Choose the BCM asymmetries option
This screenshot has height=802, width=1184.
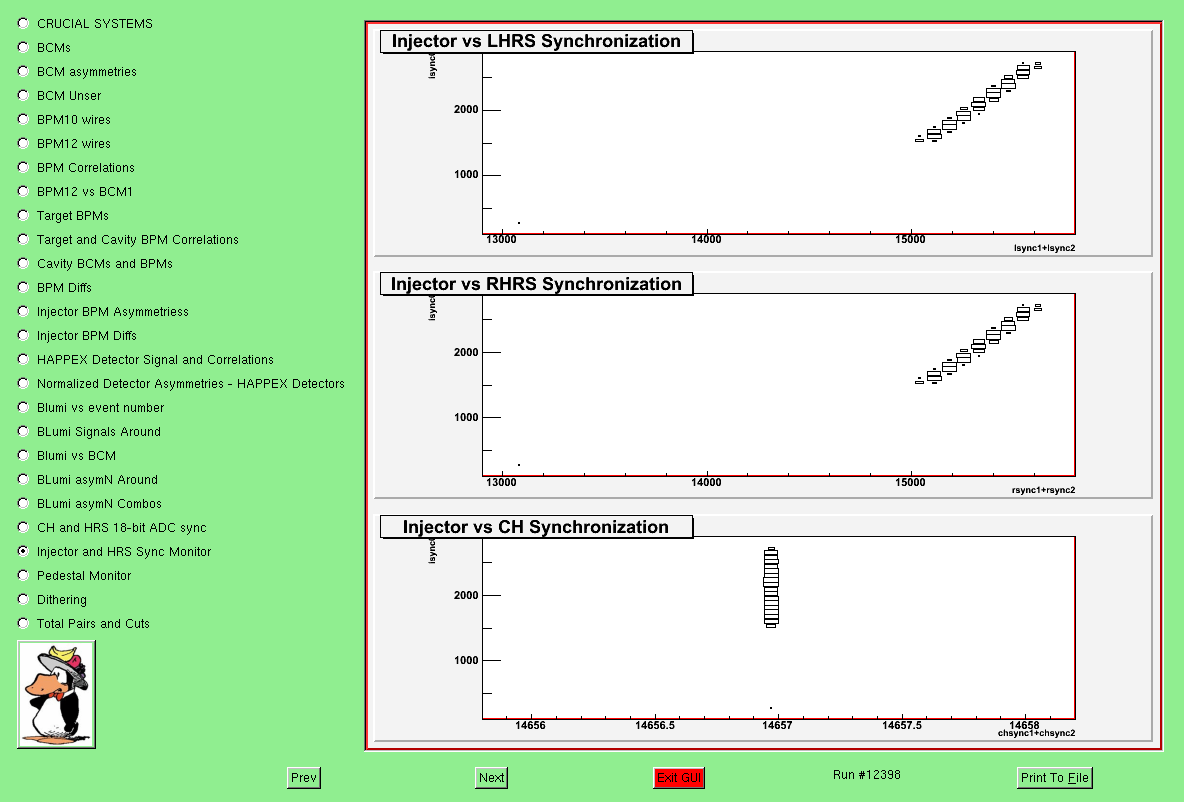23,71
